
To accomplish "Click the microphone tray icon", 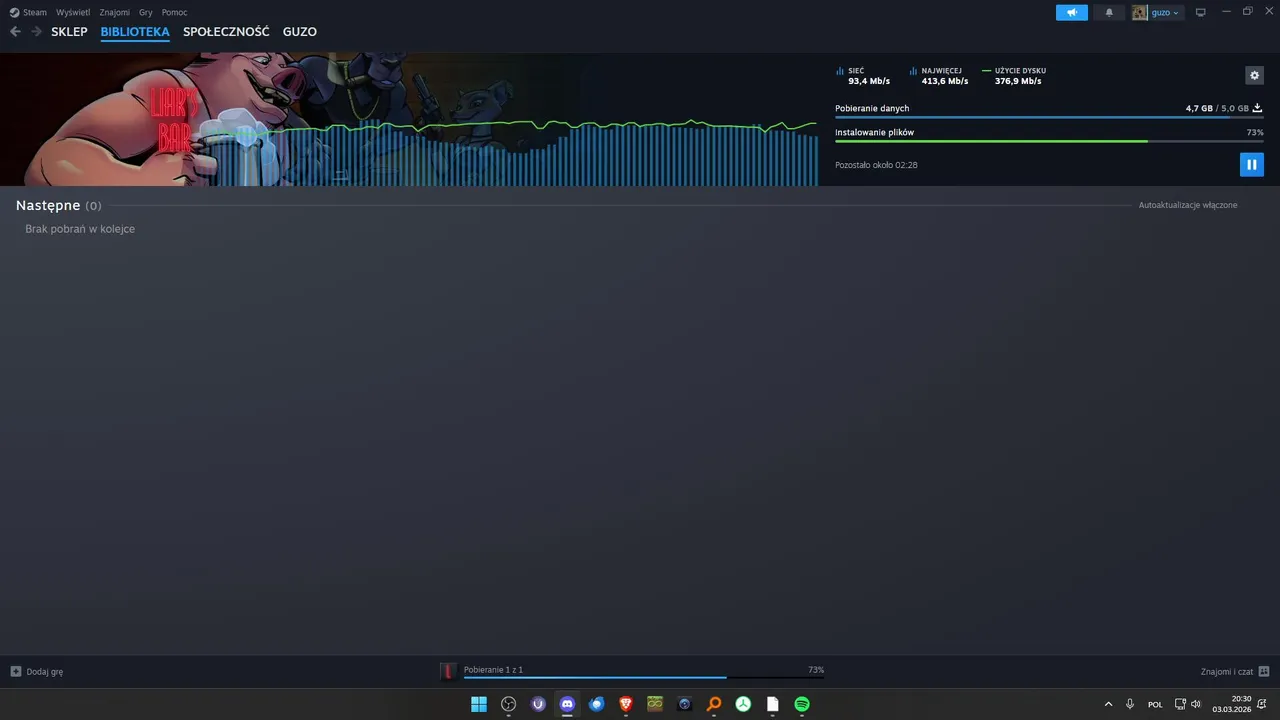I will tap(1130, 704).
